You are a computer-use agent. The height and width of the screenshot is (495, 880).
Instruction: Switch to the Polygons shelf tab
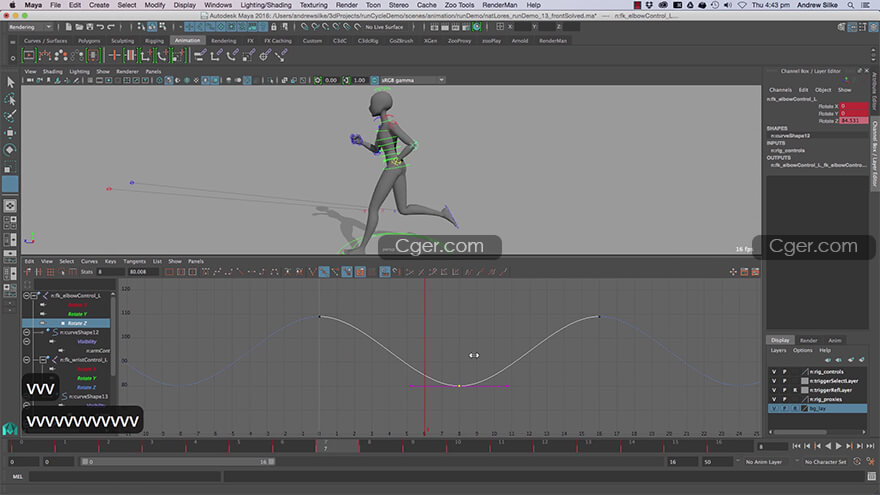[89, 41]
